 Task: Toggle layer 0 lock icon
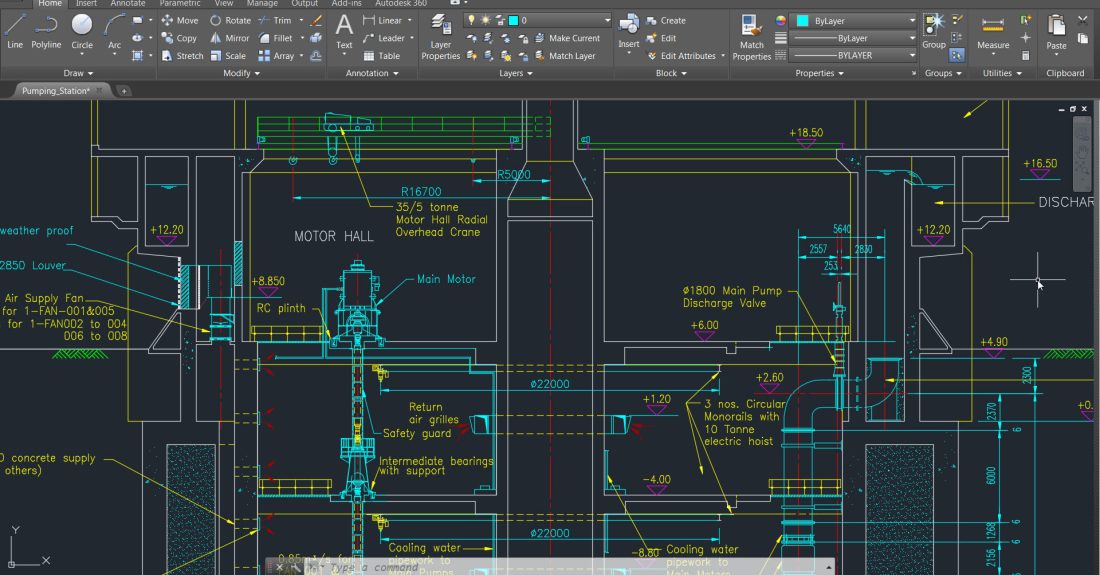tap(499, 20)
